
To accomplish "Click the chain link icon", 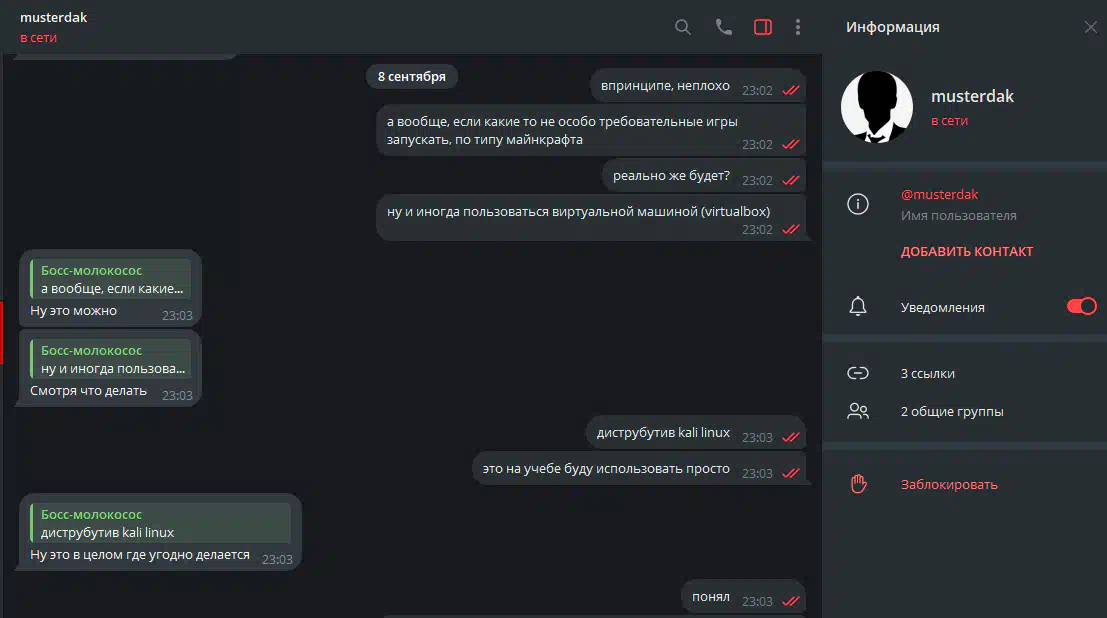I will [x=858, y=373].
